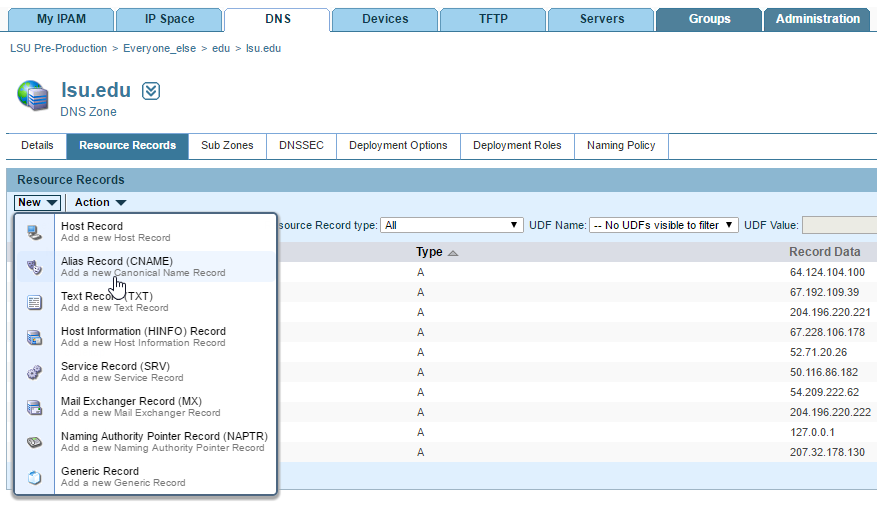Follow the Everyone_else breadcrumb link
The image size is (877, 509).
(x=159, y=49)
